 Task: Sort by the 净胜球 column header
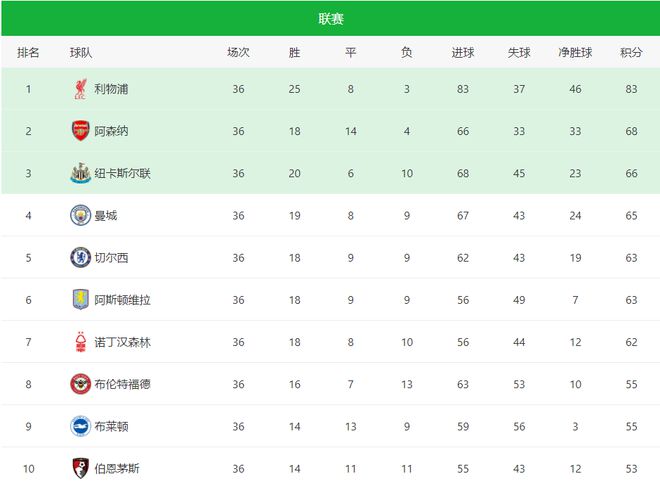(575, 53)
